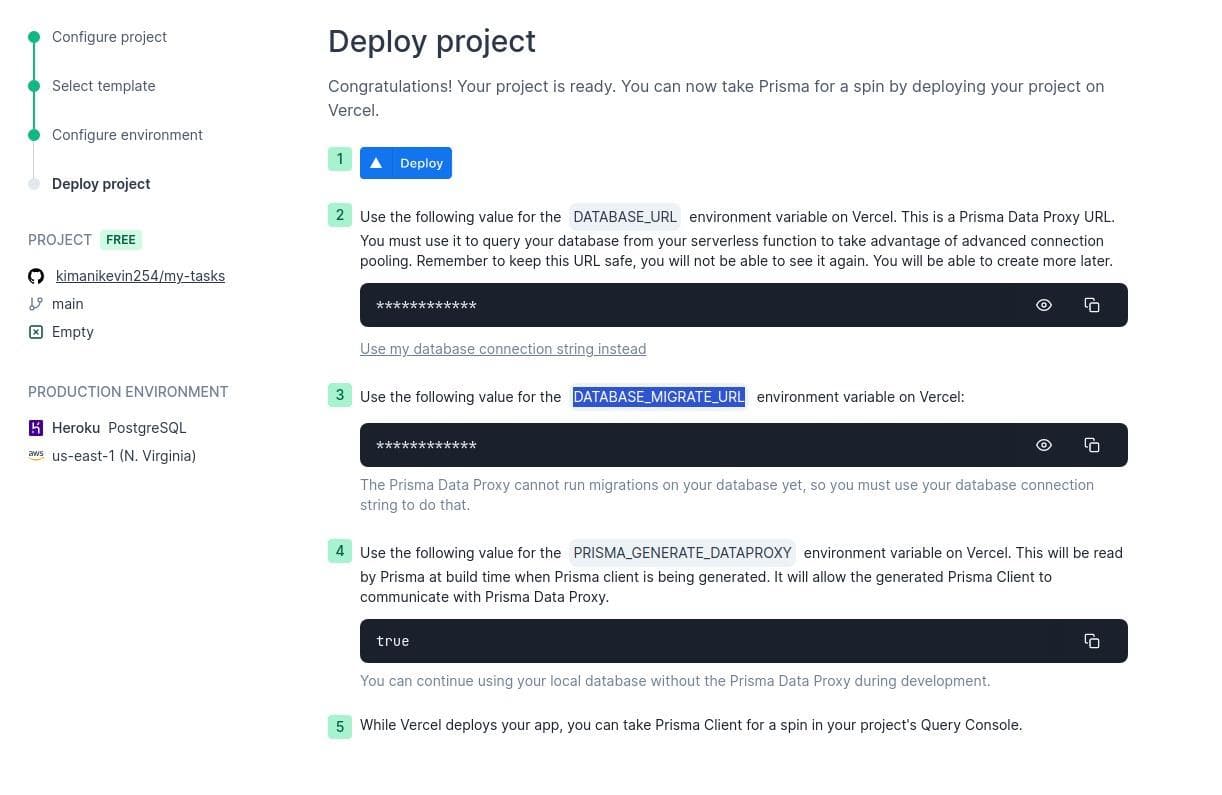Click the masked DATABASE_URL asterisks value
1222x795 pixels.
tap(426, 306)
